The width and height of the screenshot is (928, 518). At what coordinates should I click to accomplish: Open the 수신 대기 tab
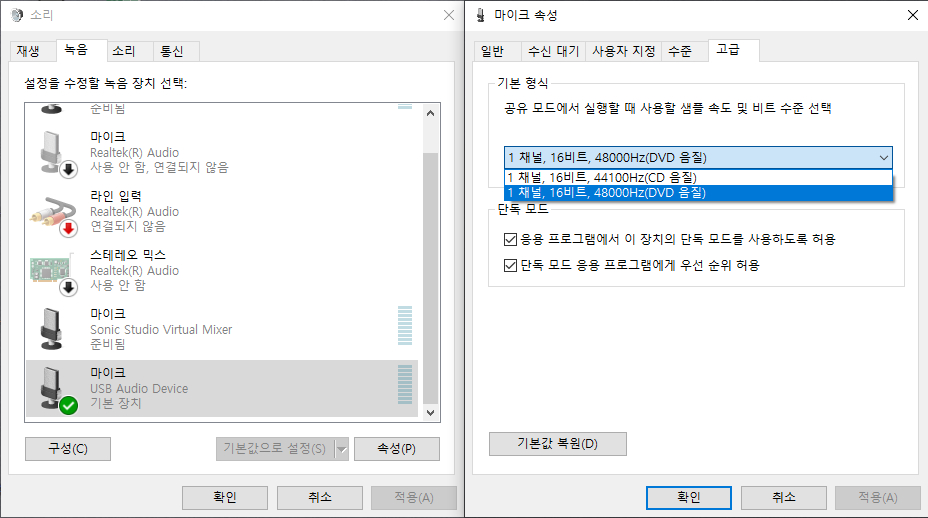(x=553, y=52)
